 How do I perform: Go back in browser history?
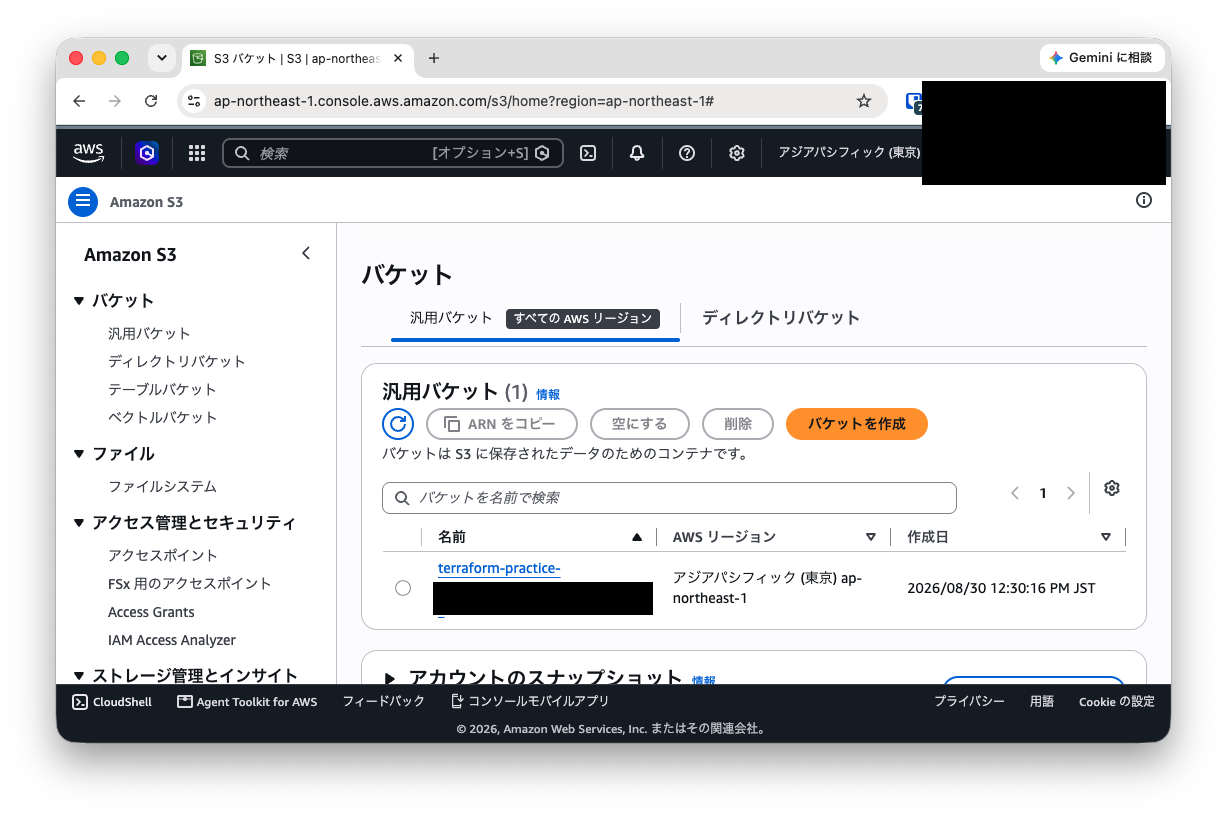point(80,101)
